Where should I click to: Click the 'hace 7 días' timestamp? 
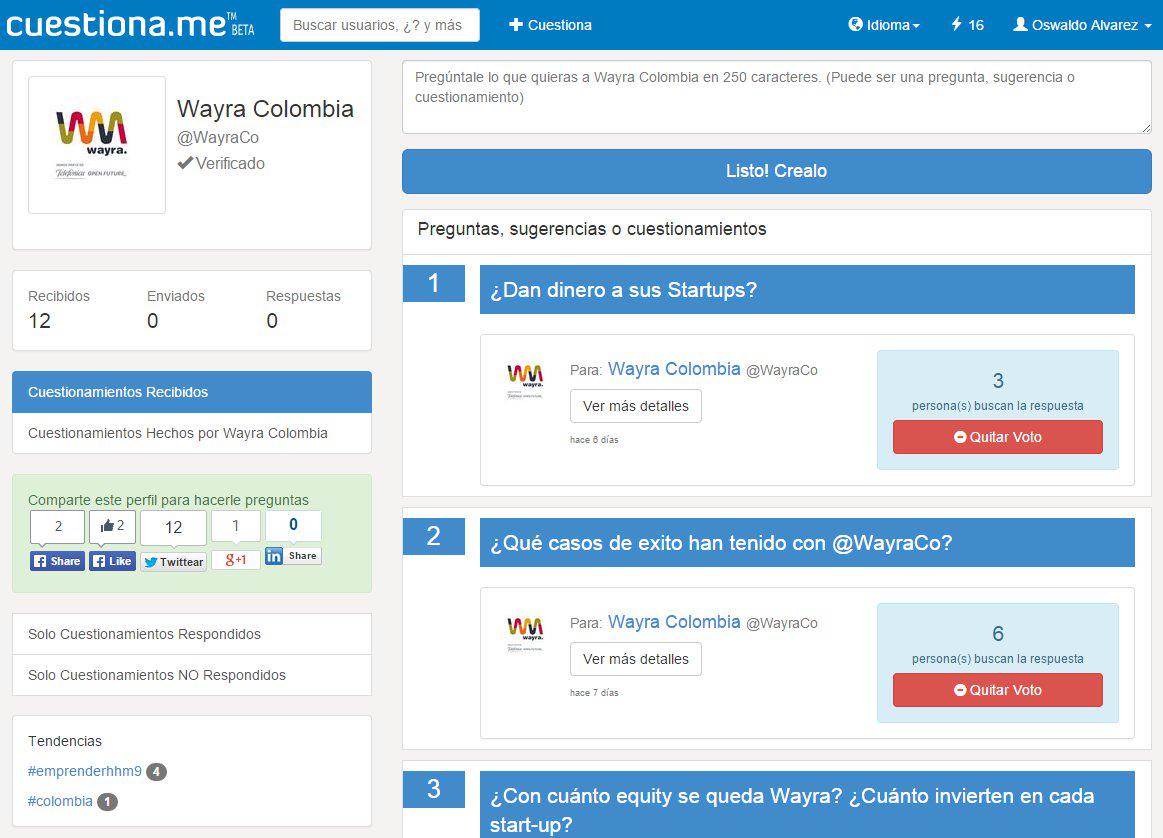[x=594, y=693]
